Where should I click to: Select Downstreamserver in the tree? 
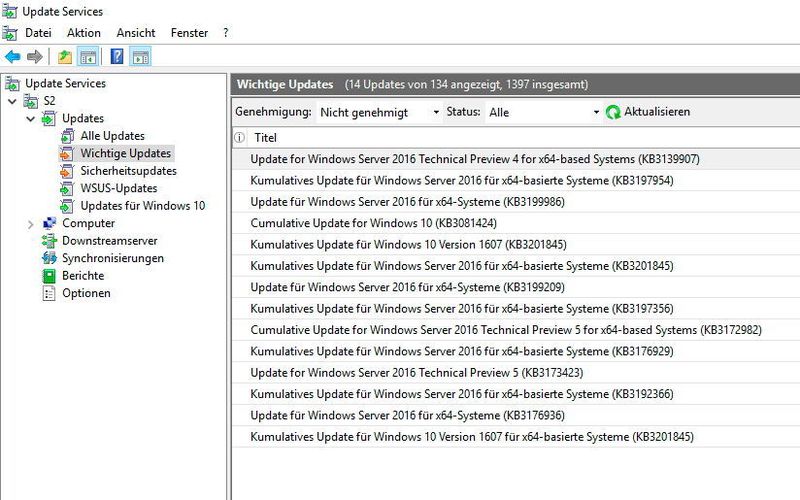110,241
